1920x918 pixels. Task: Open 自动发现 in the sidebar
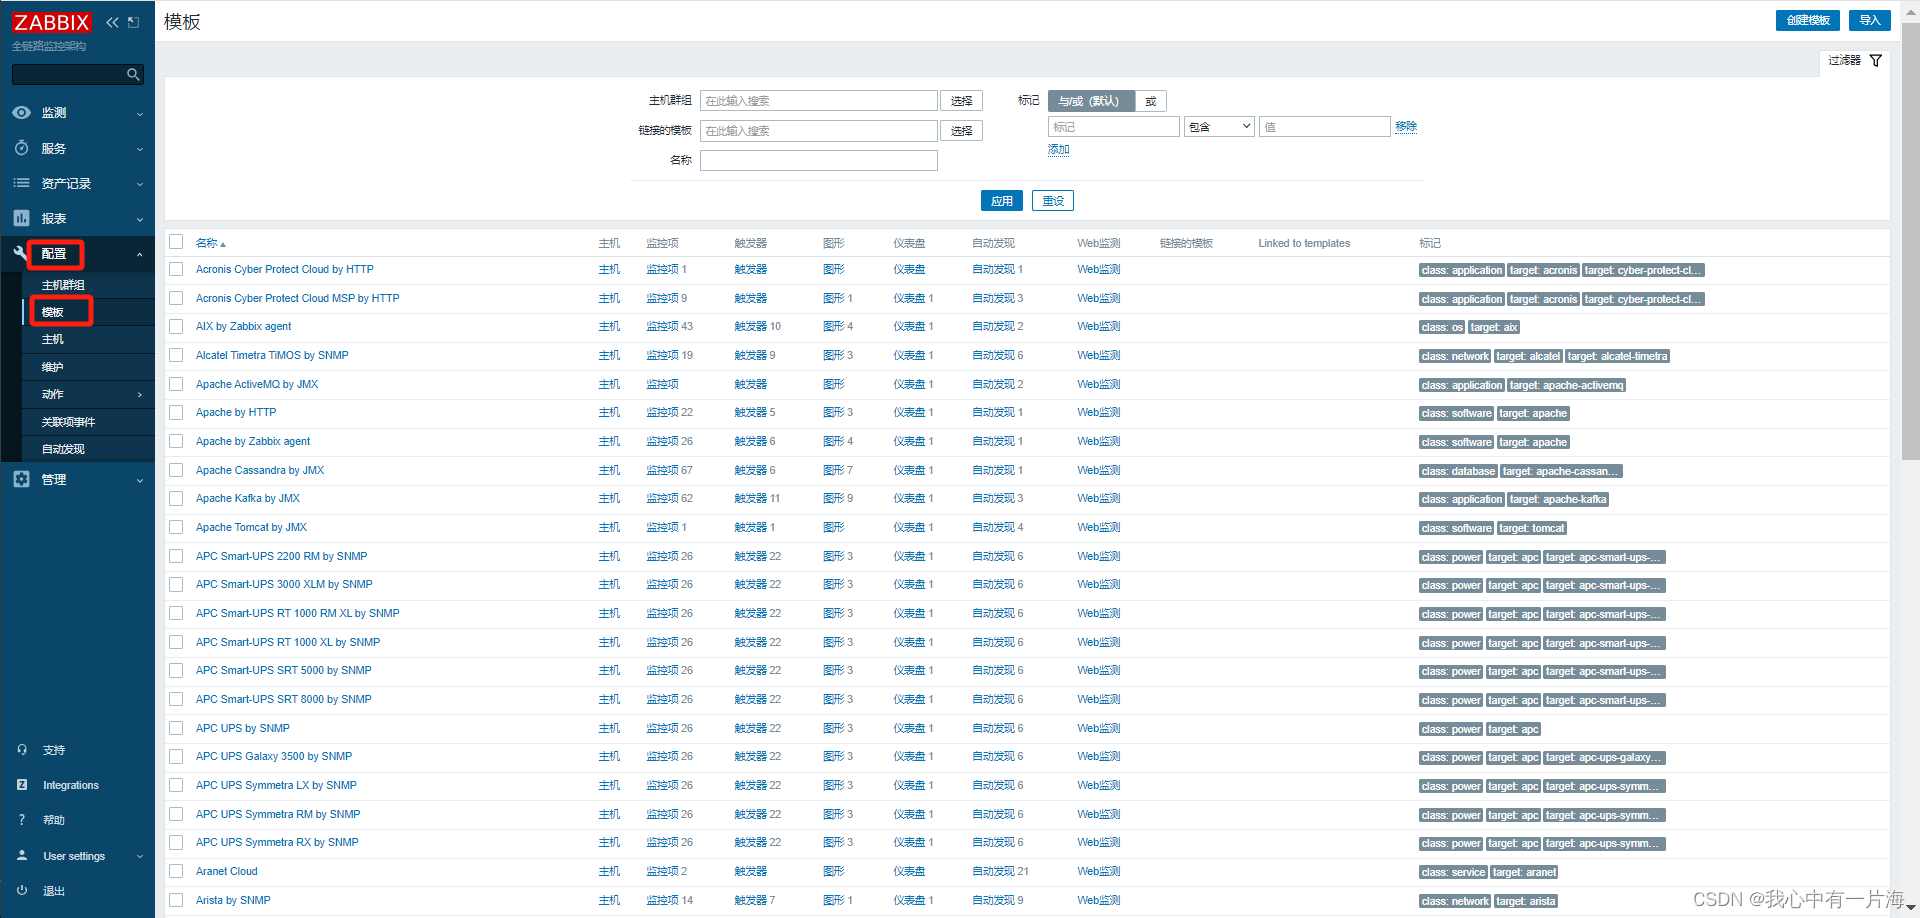pyautogui.click(x=63, y=449)
